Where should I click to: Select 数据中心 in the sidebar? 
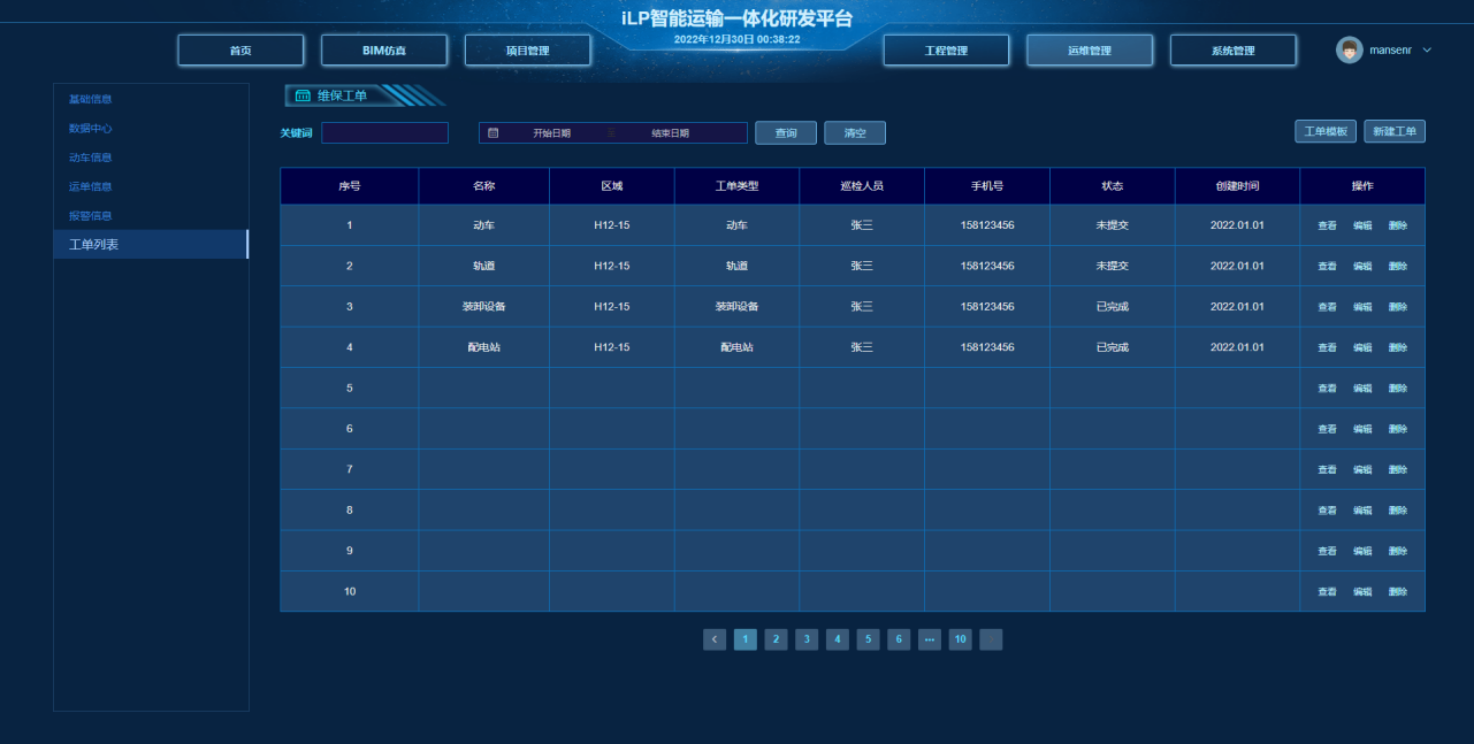(90, 129)
